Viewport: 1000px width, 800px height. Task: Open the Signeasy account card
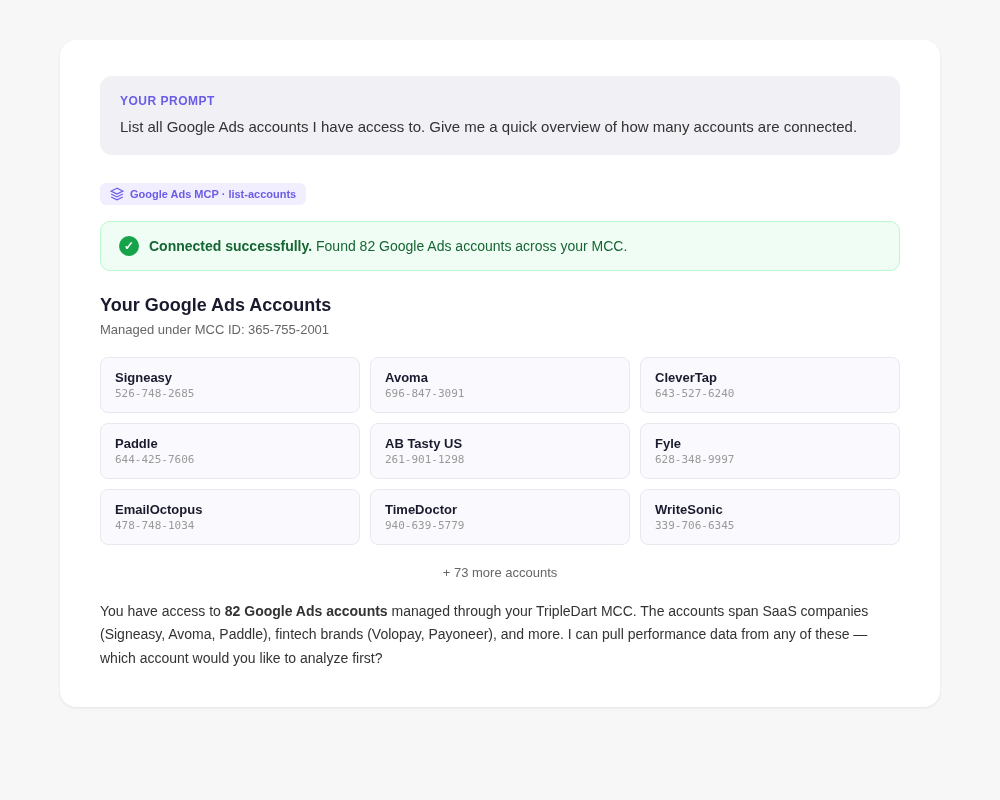pyautogui.click(x=230, y=385)
